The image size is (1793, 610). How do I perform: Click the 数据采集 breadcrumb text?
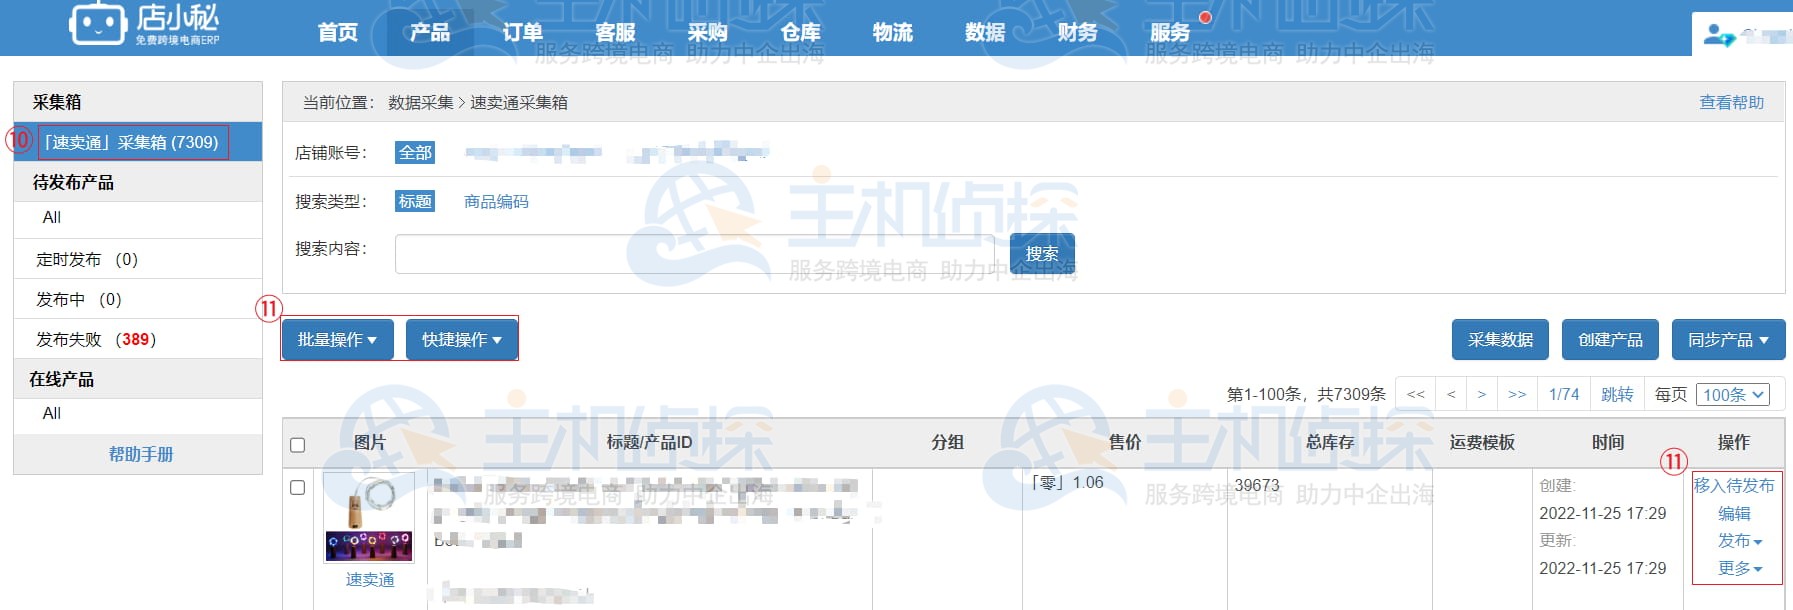tap(421, 102)
